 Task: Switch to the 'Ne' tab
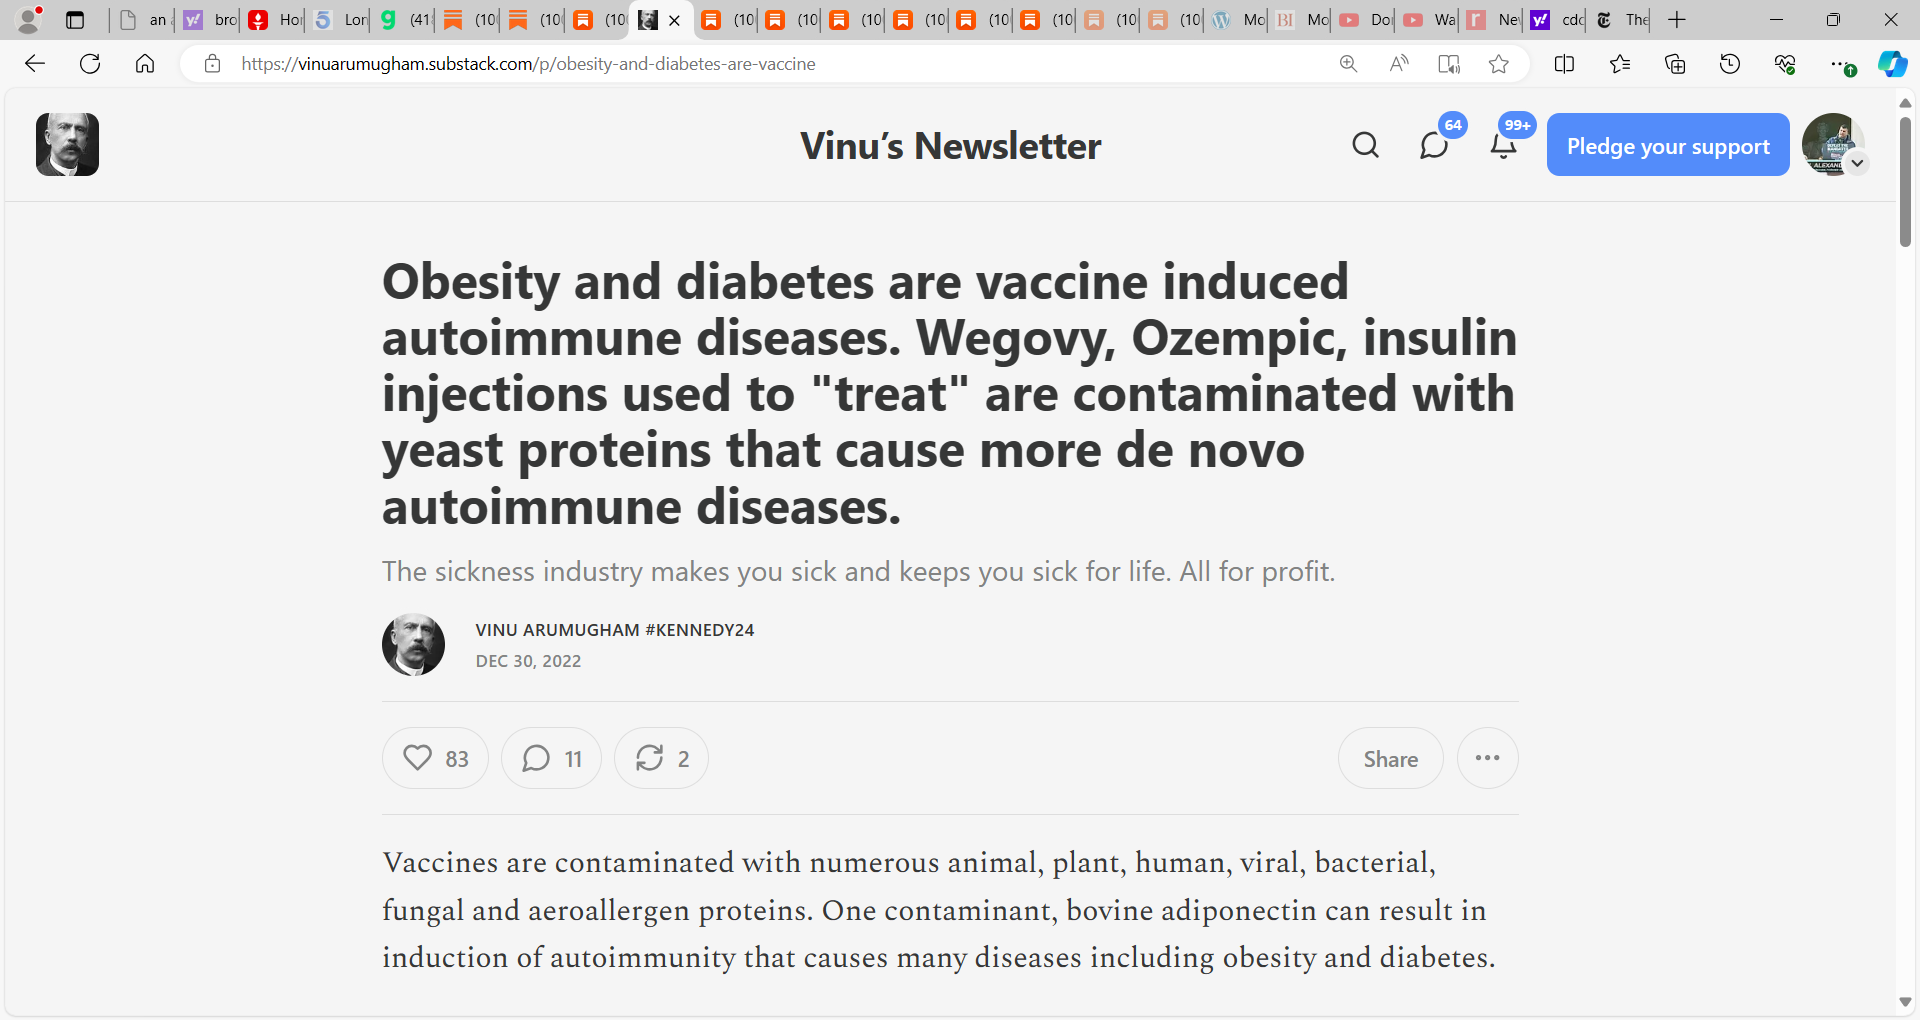1493,19
